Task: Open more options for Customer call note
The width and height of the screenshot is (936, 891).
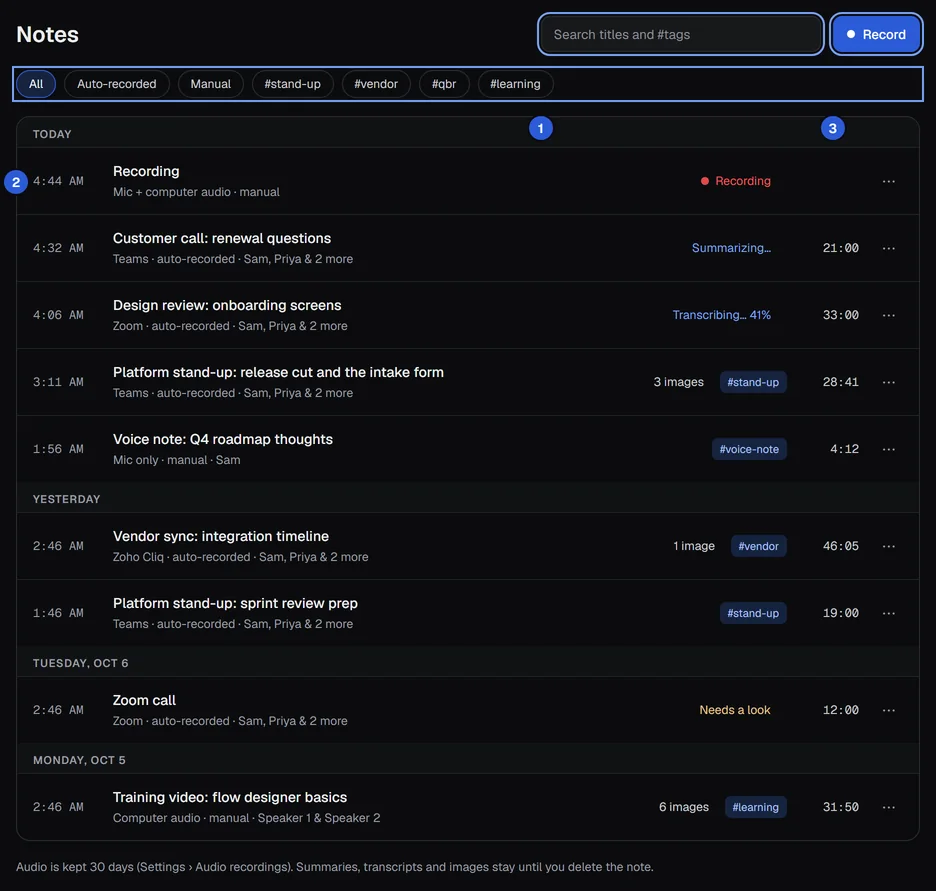Action: (888, 248)
